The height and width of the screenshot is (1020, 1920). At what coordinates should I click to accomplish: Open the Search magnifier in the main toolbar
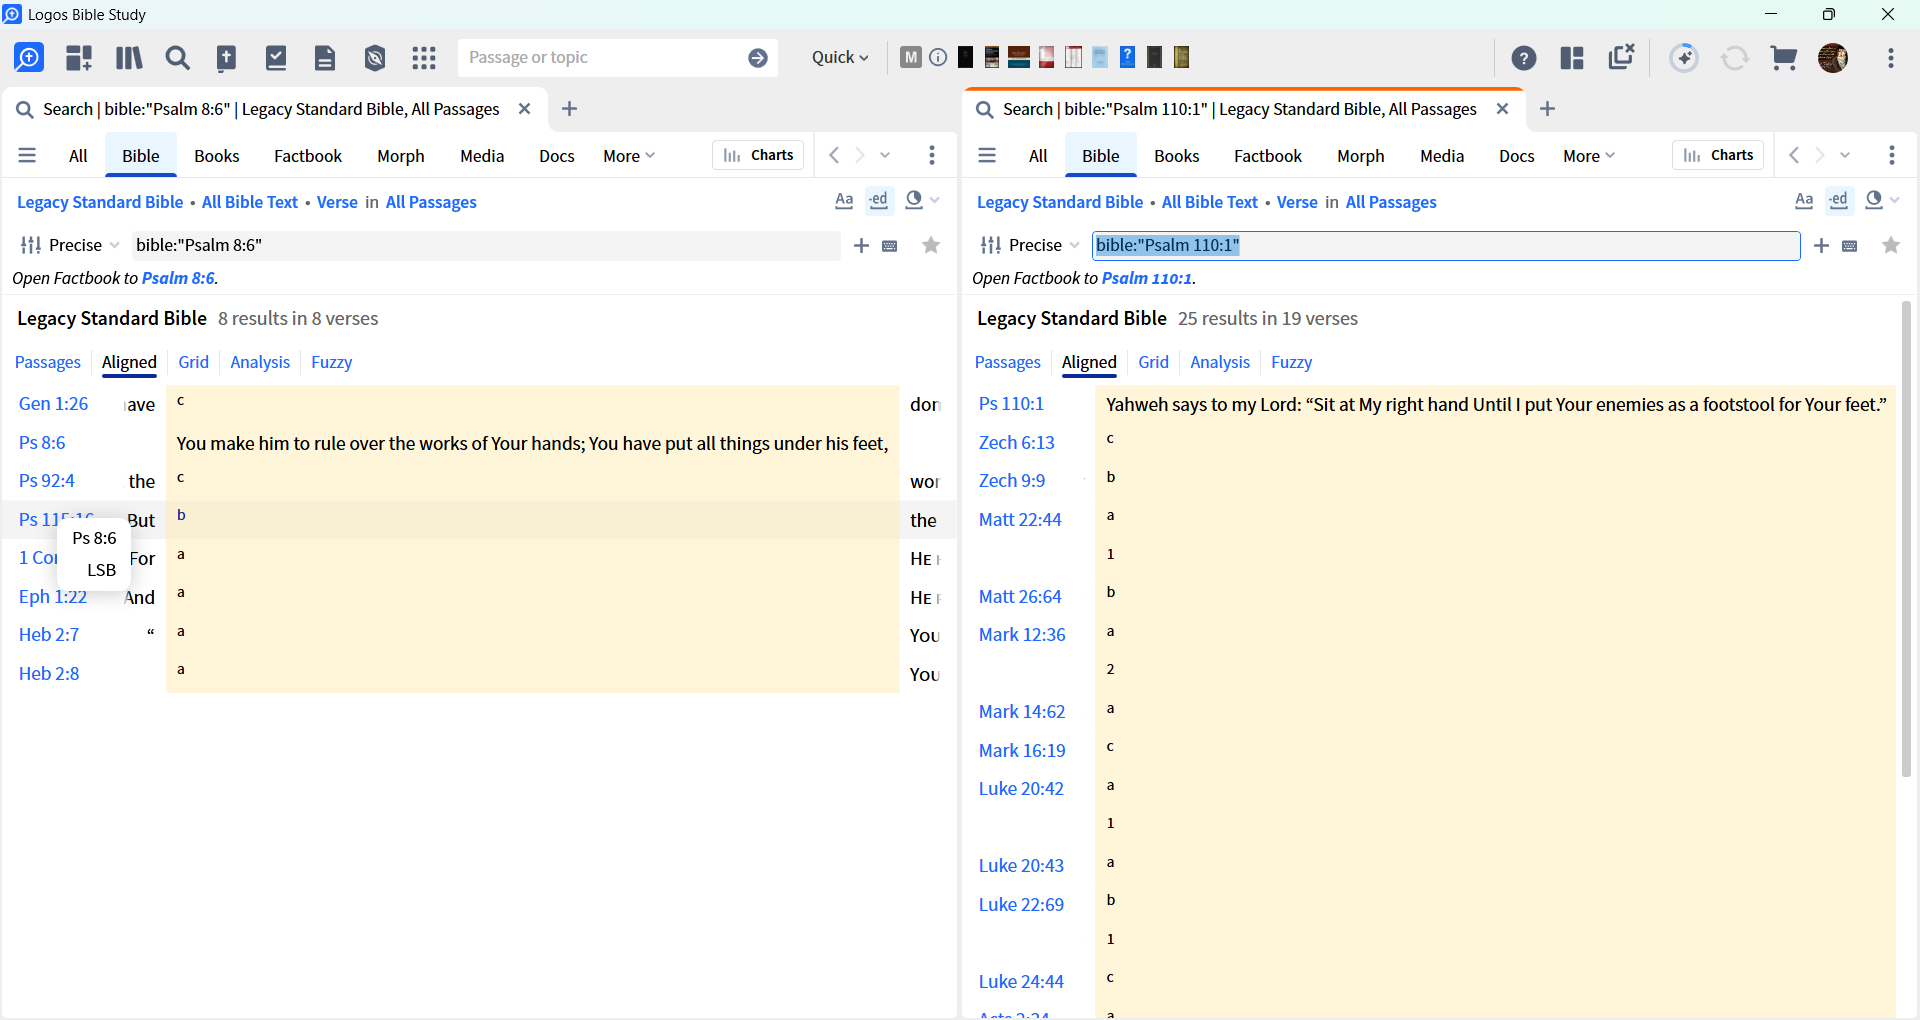[178, 58]
